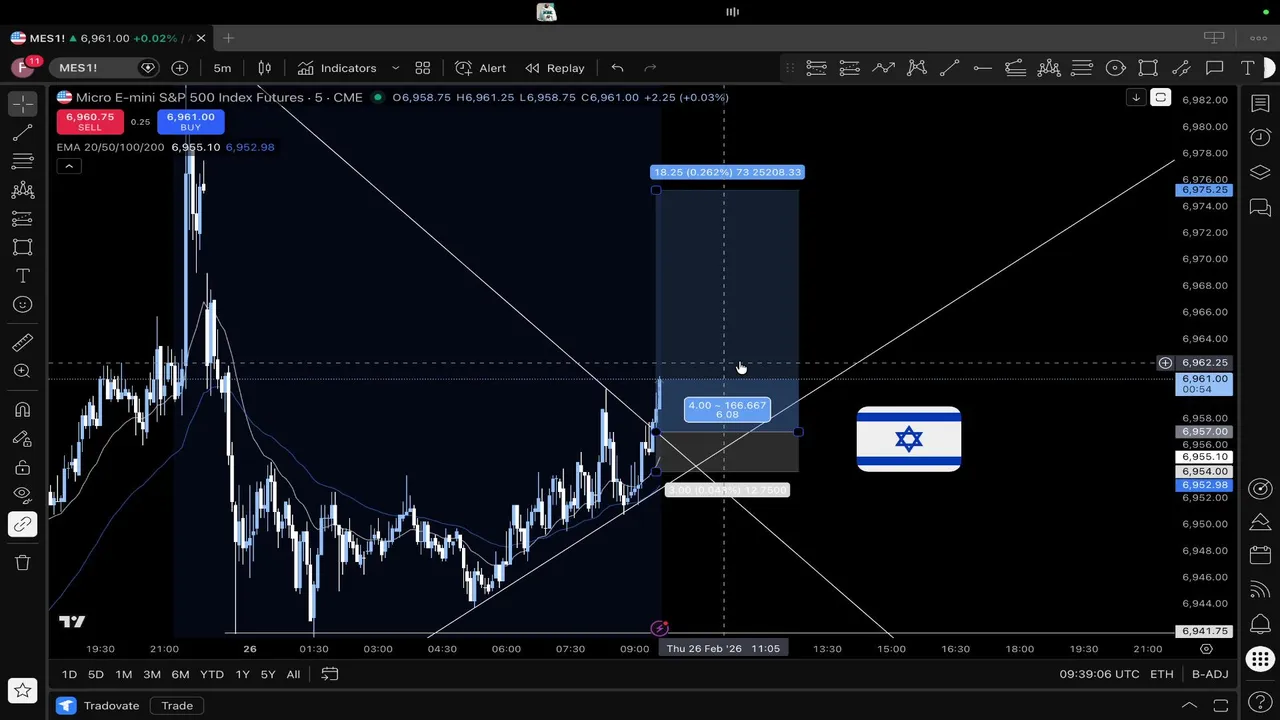Select the Crosshair cursor tool
The width and height of the screenshot is (1280, 720).
(x=23, y=104)
